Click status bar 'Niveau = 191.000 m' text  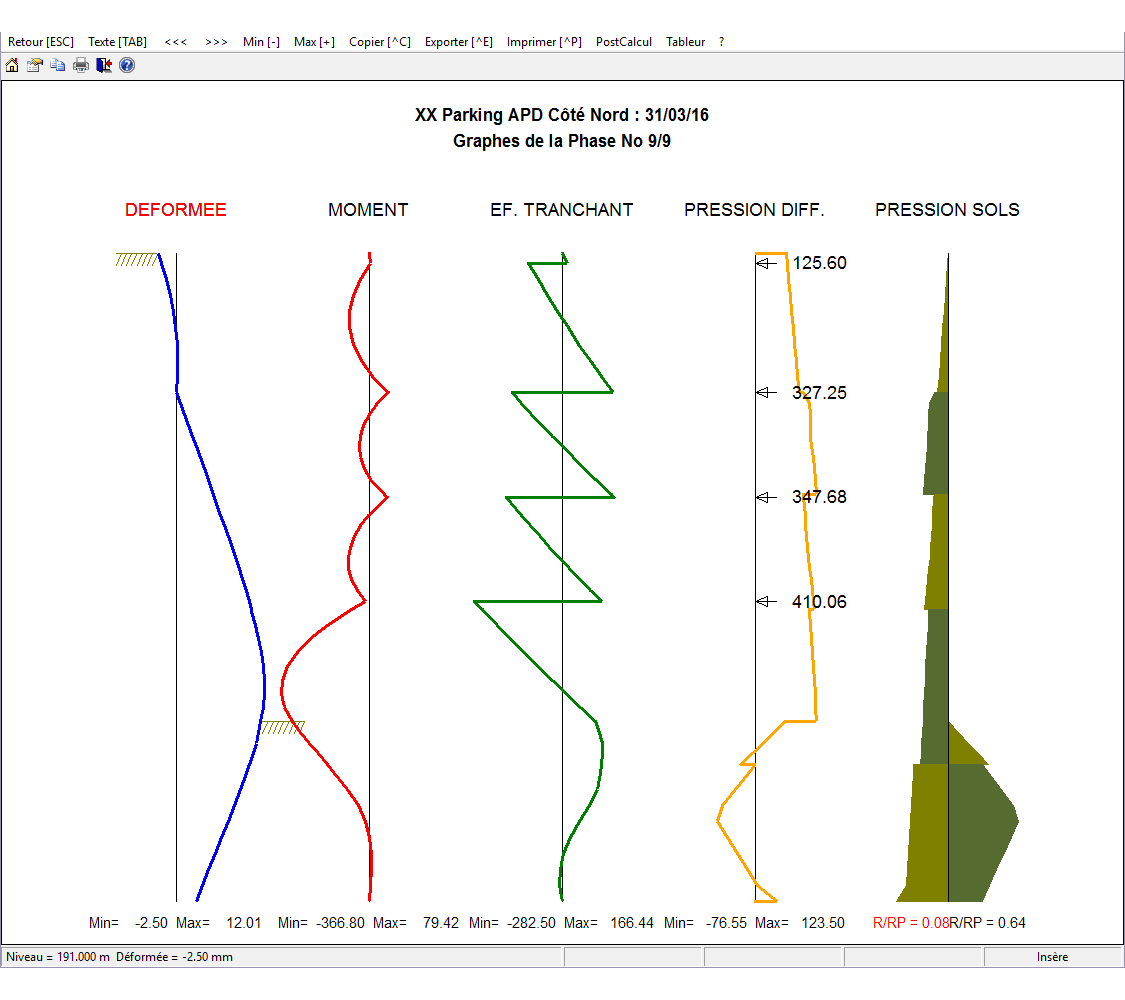coord(58,957)
